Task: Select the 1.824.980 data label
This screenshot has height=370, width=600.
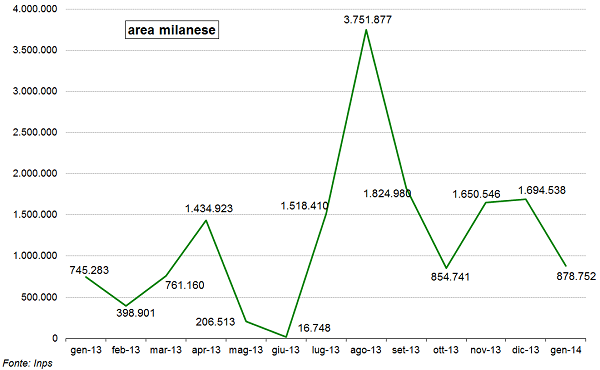Action: click(387, 193)
